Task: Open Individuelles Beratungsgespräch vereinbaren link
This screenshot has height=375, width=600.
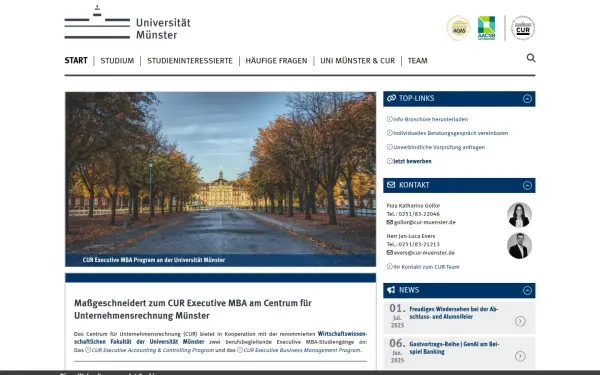Action: pyautogui.click(x=451, y=133)
